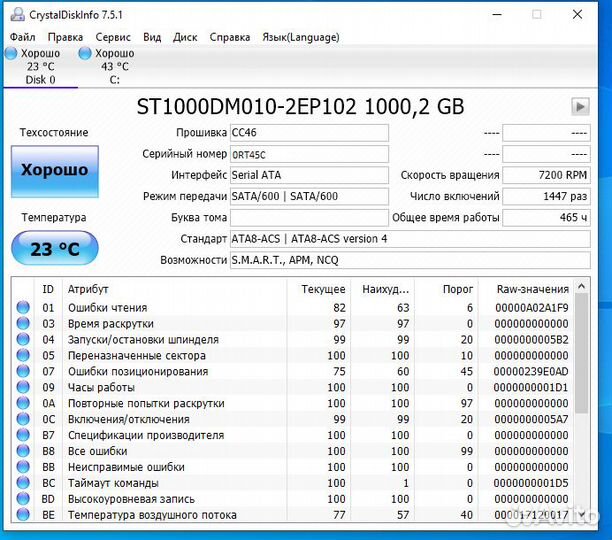Click the Атрибут column header
Screen dimensions: 612x540
(174, 289)
